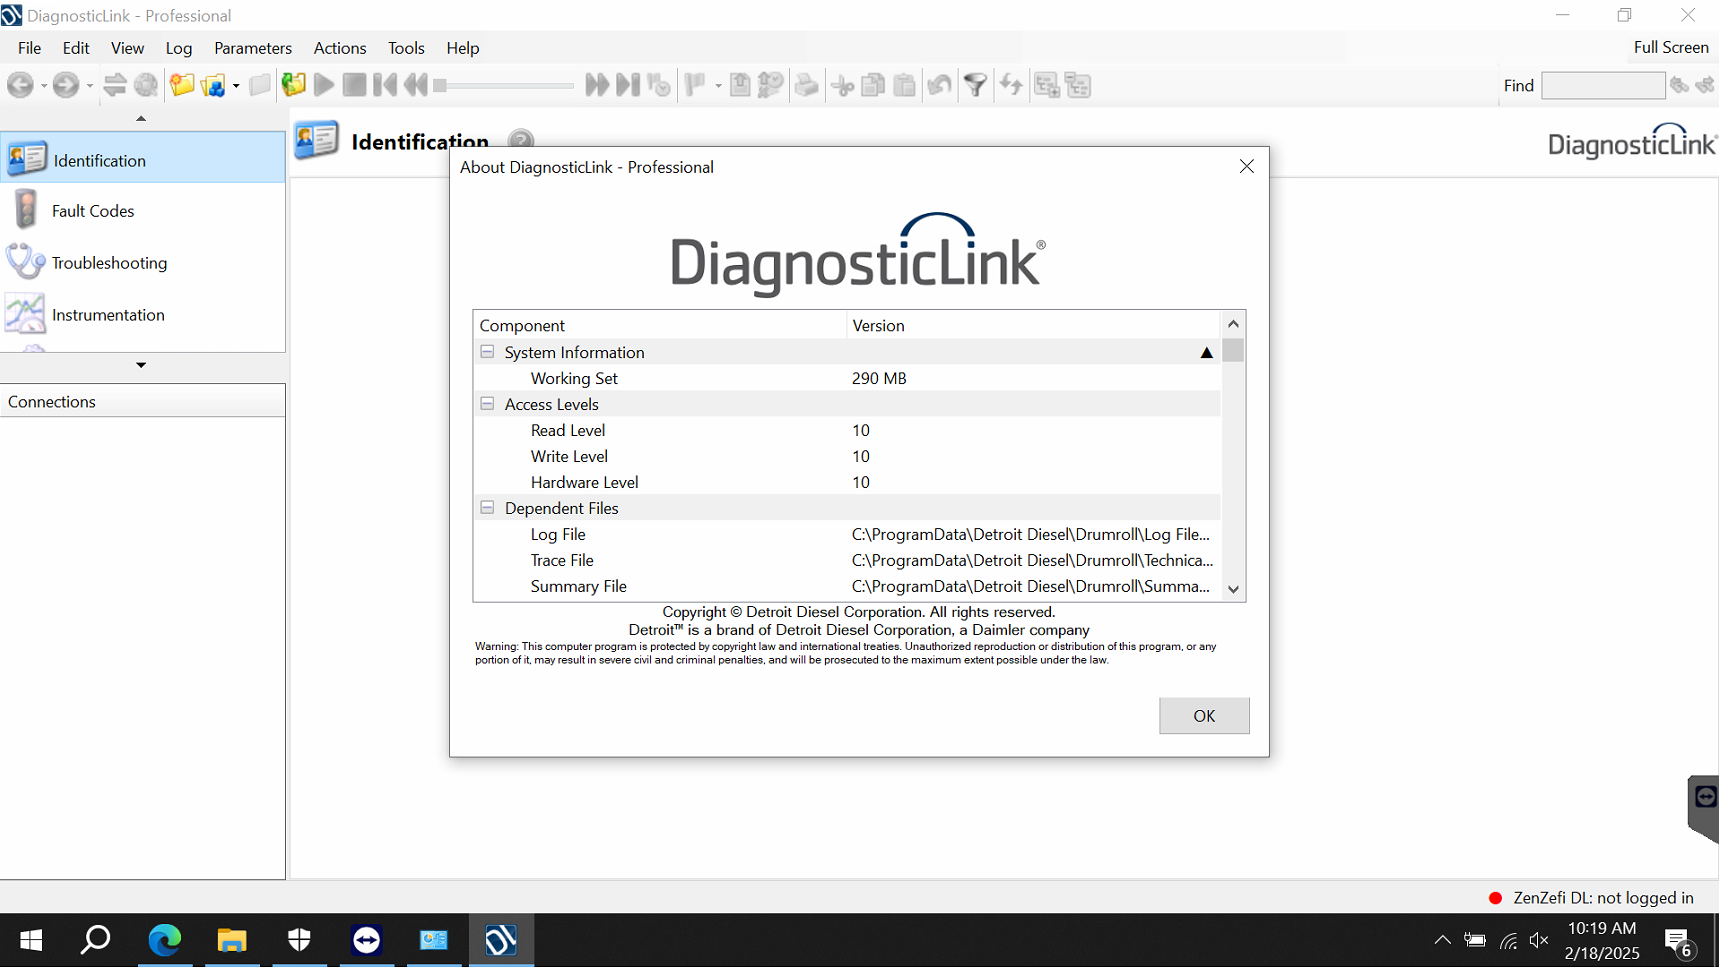The image size is (1719, 967).
Task: Open Microsoft Edge from the taskbar
Action: click(165, 940)
